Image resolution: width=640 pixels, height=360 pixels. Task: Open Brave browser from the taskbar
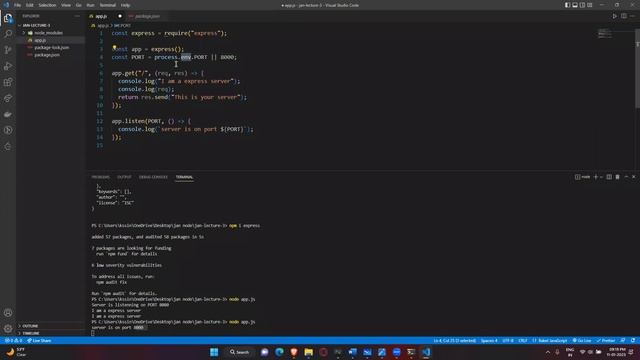(x=294, y=352)
